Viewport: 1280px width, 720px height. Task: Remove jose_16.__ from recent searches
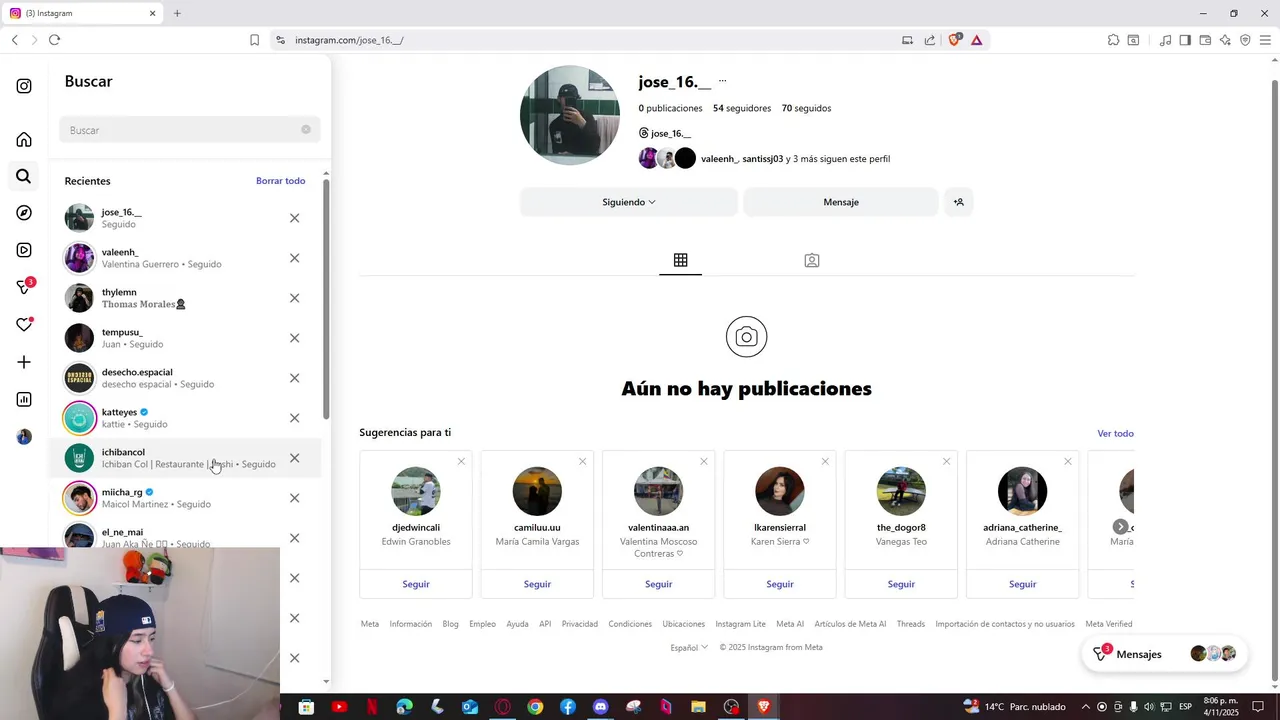[294, 218]
